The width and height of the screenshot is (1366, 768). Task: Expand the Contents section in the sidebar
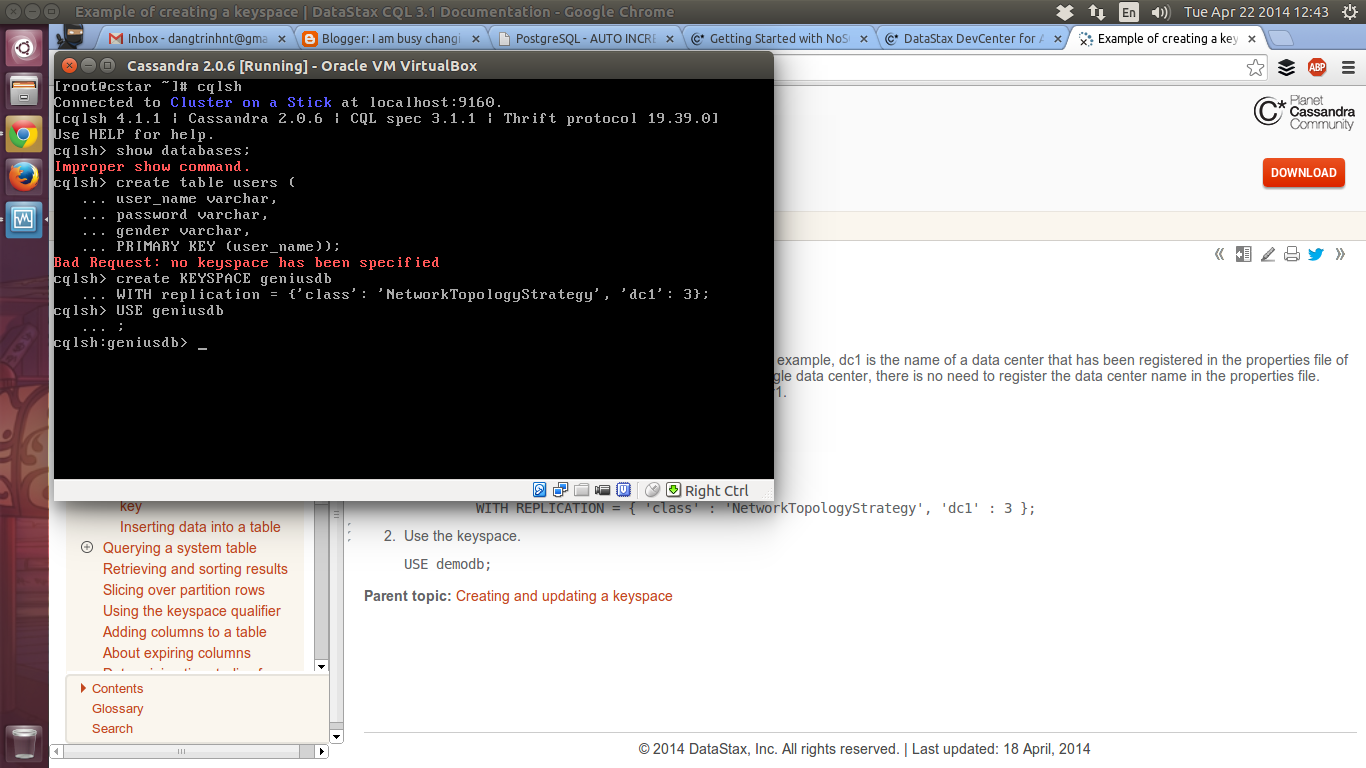click(82, 688)
